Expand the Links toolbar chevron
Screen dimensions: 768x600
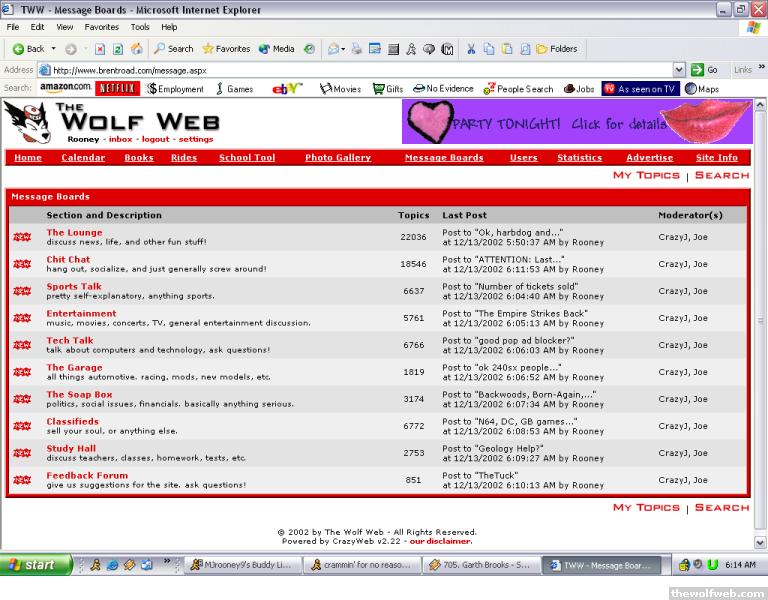click(760, 70)
